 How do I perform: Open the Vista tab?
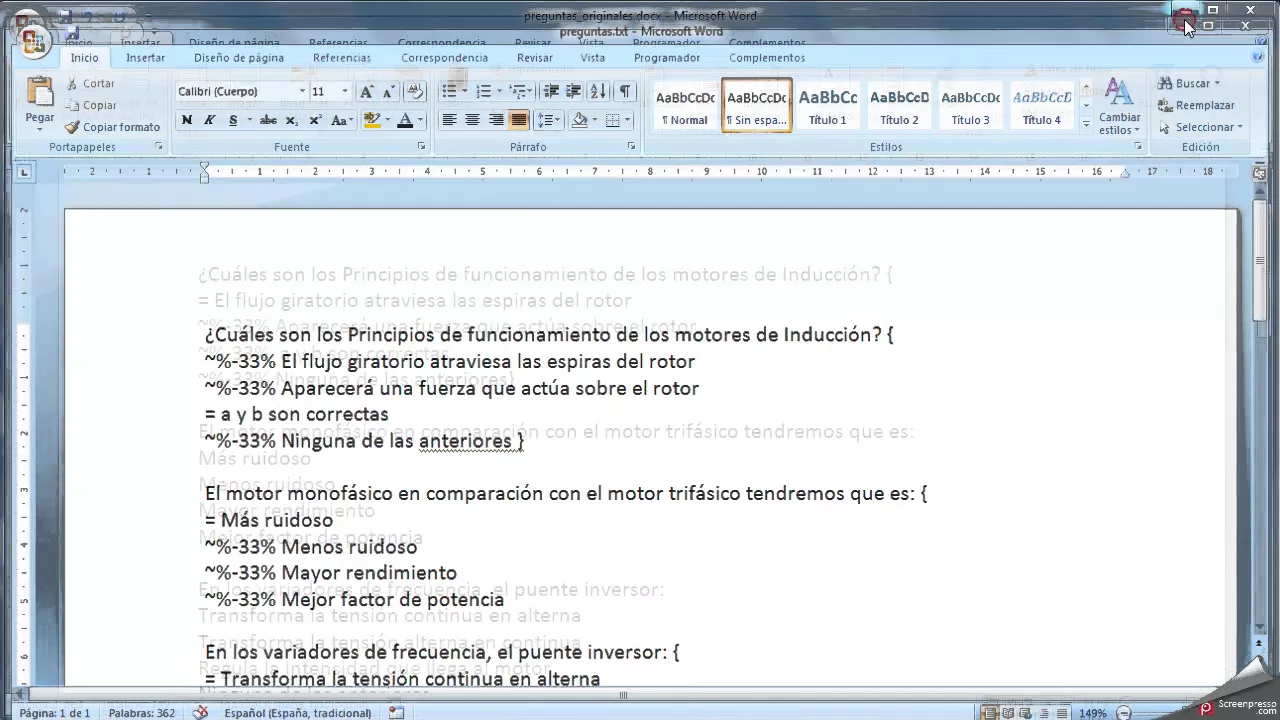click(593, 58)
